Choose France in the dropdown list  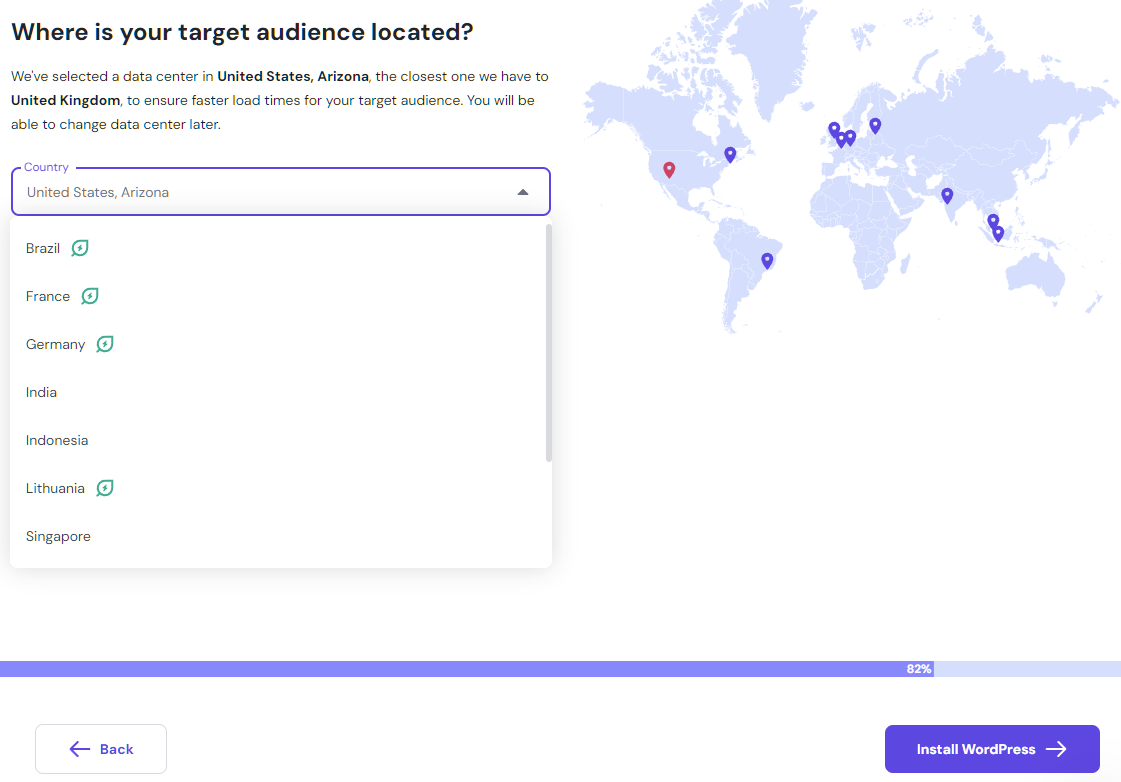point(48,296)
